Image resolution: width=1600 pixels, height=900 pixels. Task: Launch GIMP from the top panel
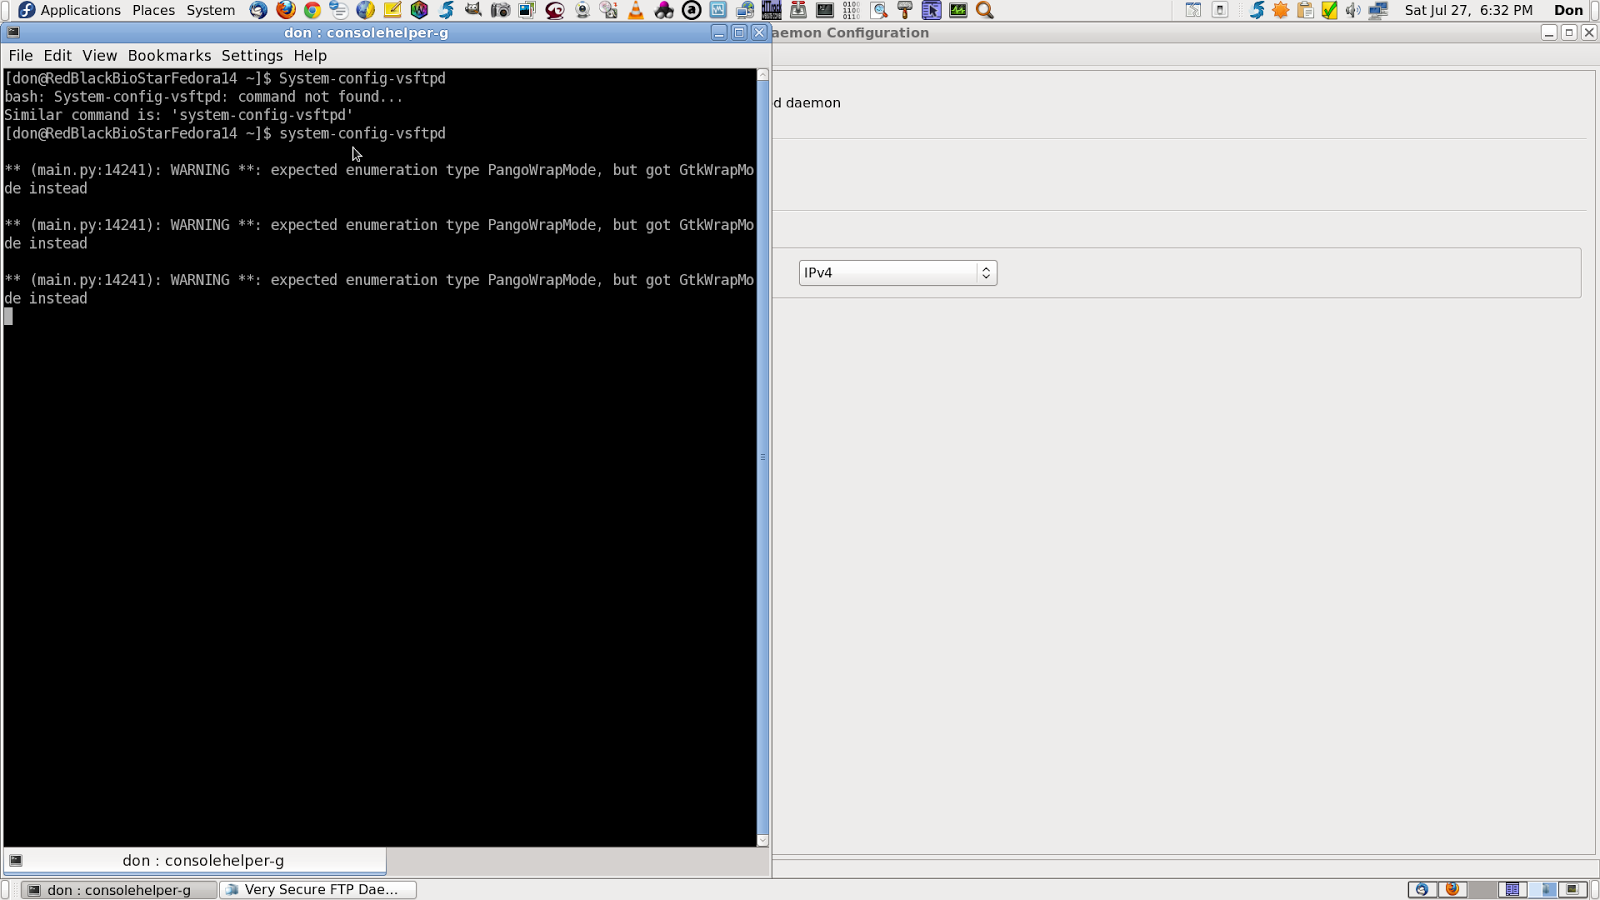click(x=473, y=10)
